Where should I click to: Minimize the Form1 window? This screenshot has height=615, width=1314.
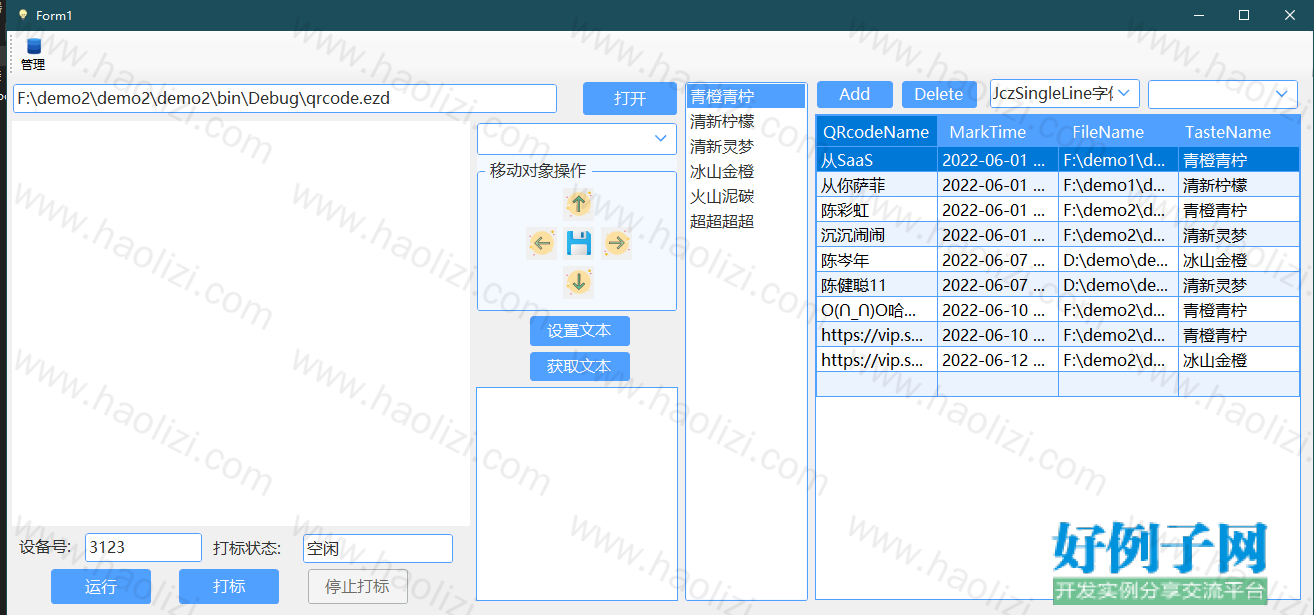click(x=1198, y=15)
